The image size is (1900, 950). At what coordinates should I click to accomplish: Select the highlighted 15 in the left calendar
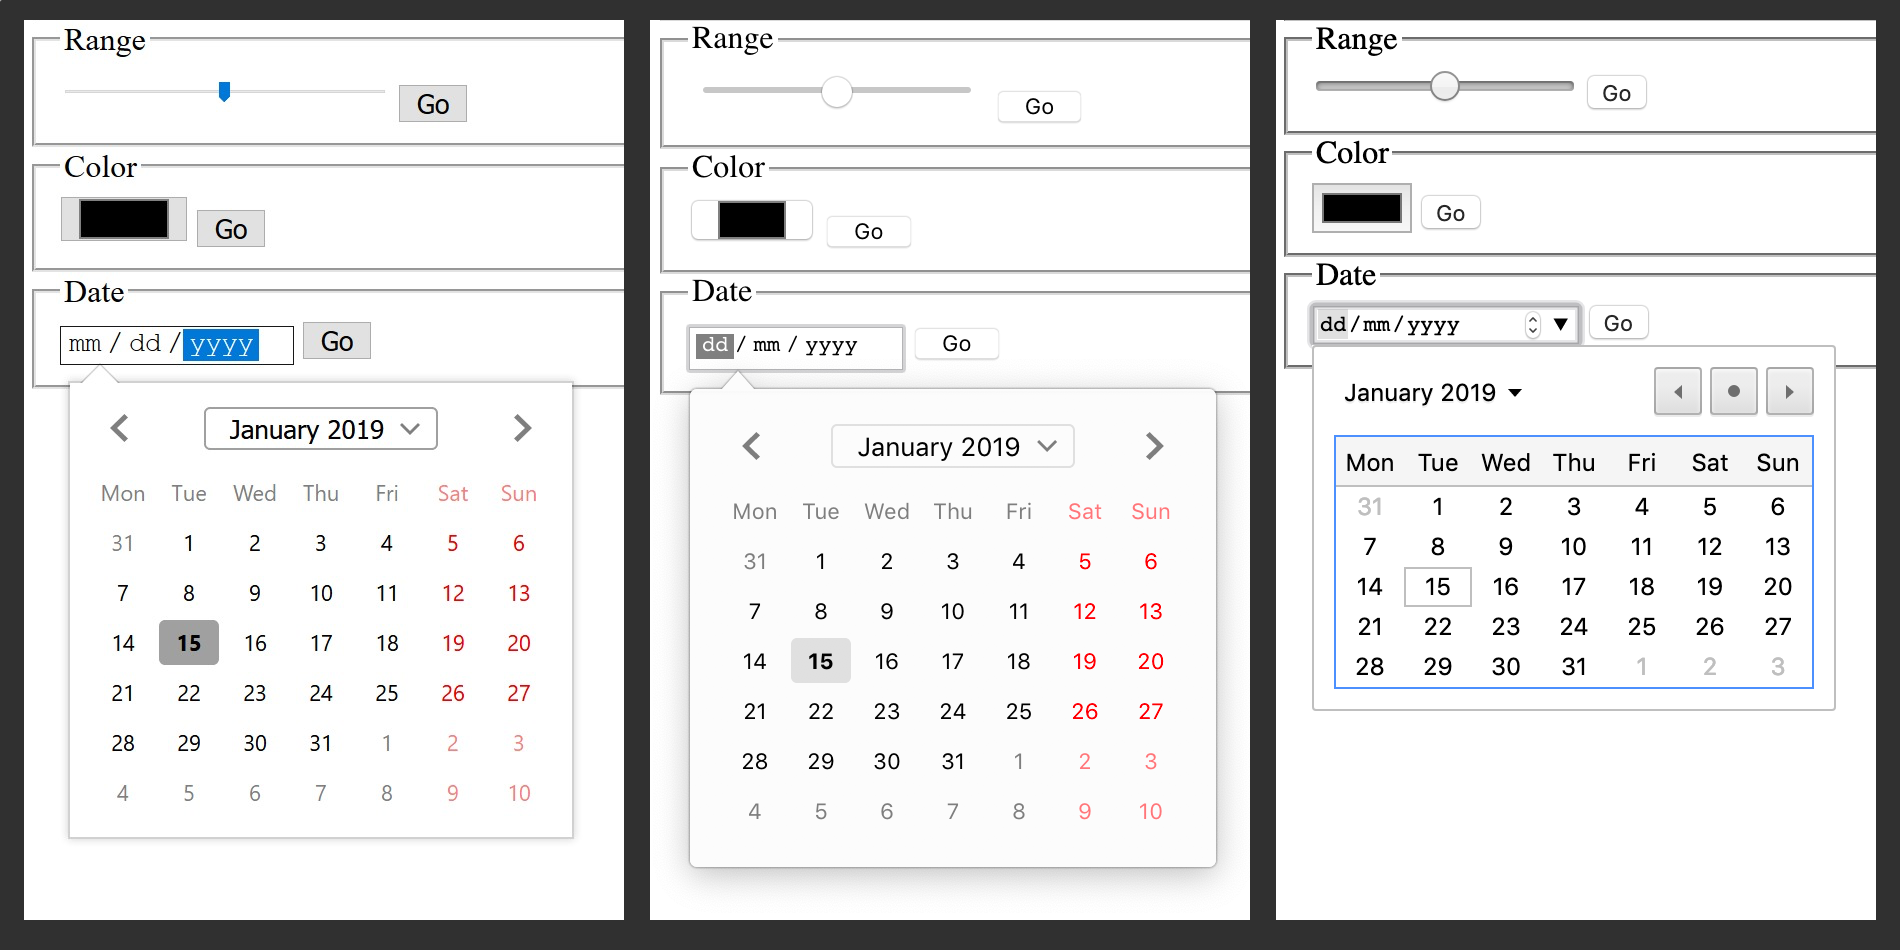189,643
